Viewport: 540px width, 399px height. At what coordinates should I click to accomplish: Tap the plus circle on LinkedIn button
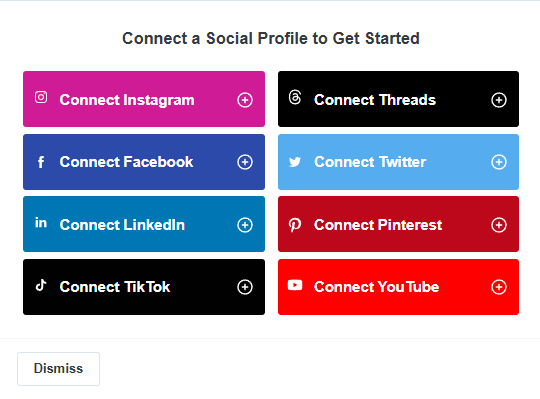245,225
